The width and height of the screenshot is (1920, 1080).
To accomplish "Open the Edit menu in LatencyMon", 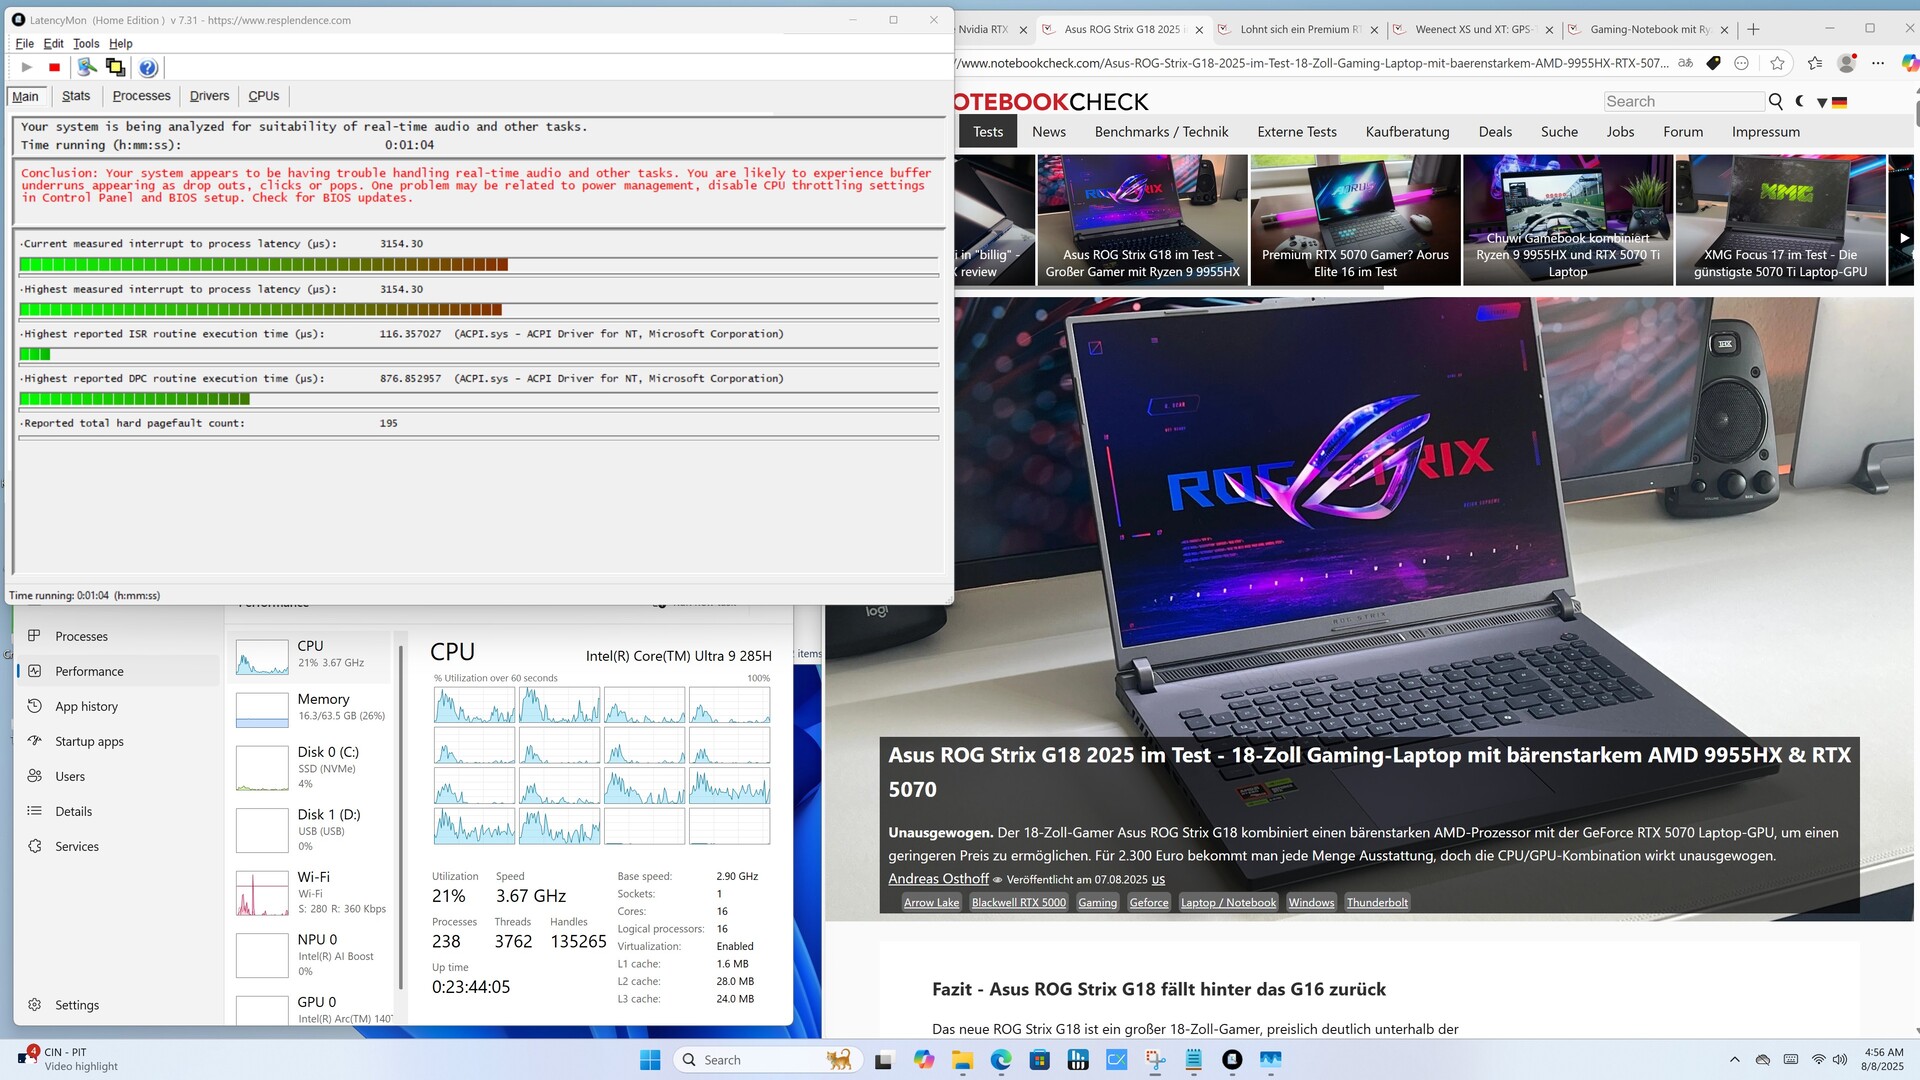I will point(54,43).
